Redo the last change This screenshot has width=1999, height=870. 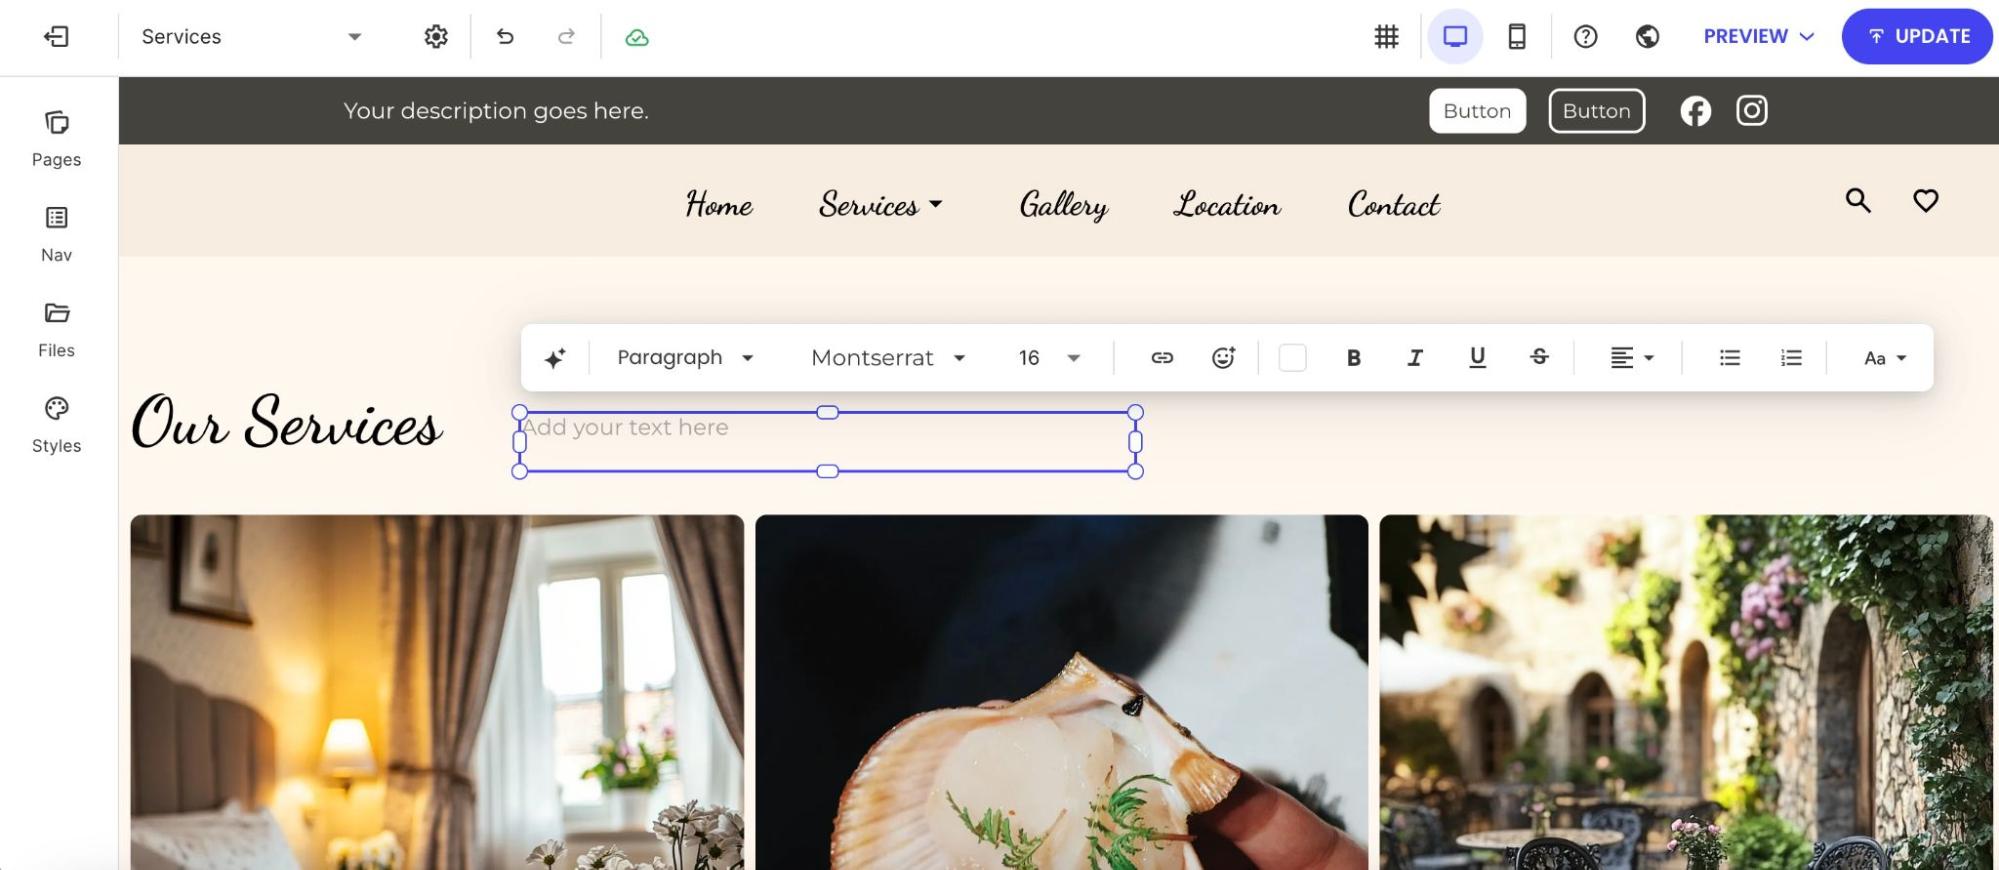coord(566,37)
